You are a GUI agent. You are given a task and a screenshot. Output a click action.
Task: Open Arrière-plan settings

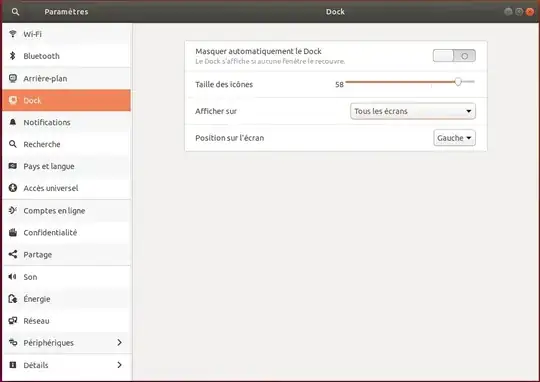(66, 78)
